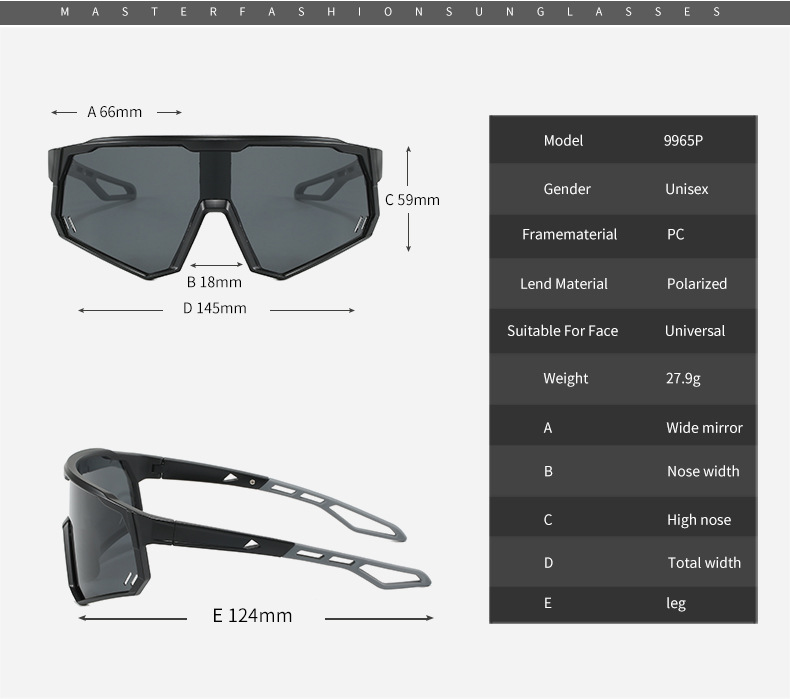
Task: Select the High nose description
Action: [699, 520]
